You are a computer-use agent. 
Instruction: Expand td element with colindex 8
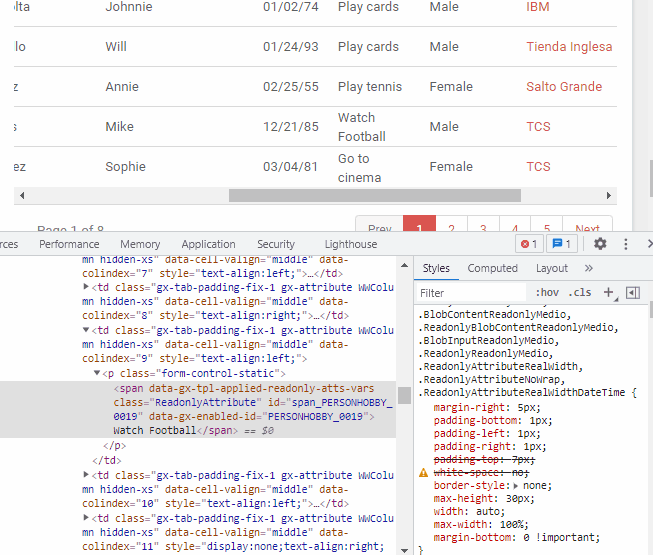pyautogui.click(x=86, y=286)
